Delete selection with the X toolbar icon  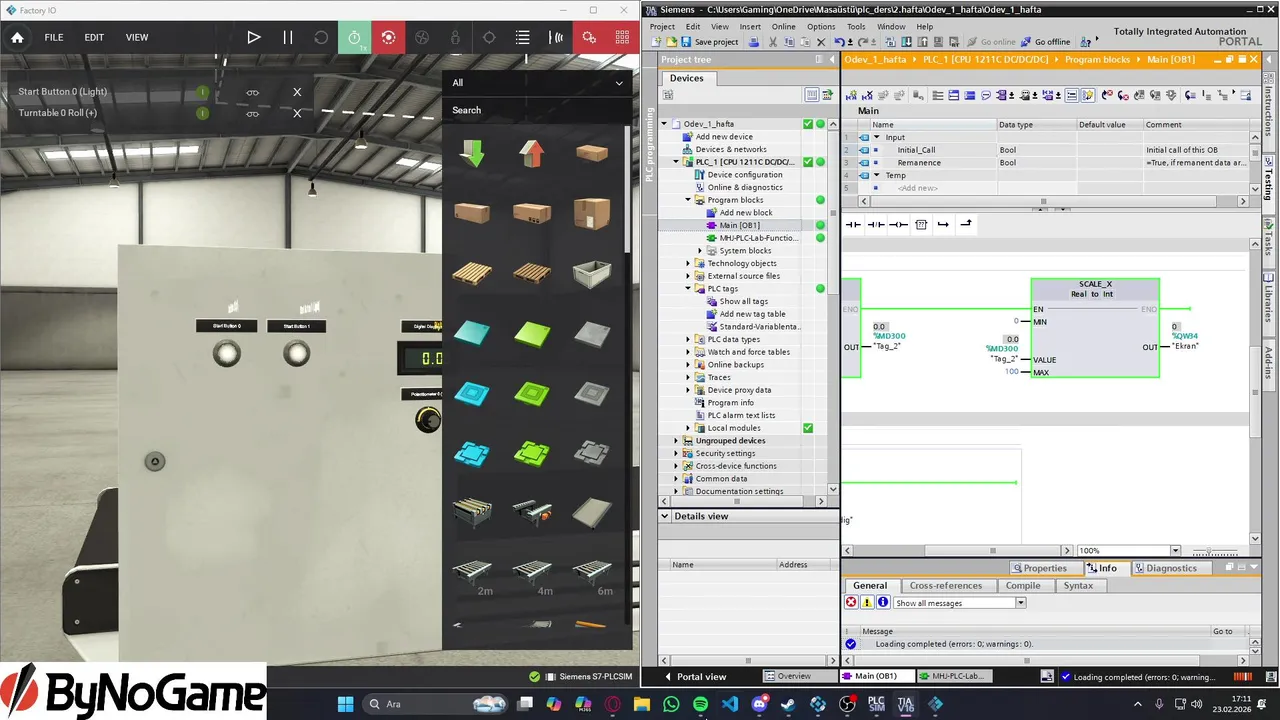[x=821, y=42]
